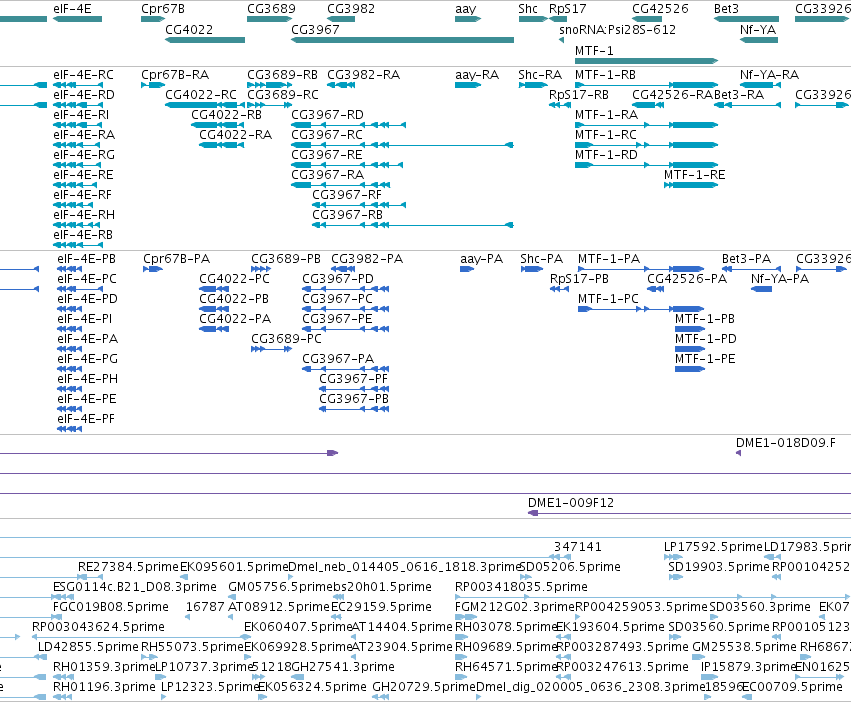Click protein eIF-4E-PF label
The height and width of the screenshot is (702, 851).
(x=86, y=419)
